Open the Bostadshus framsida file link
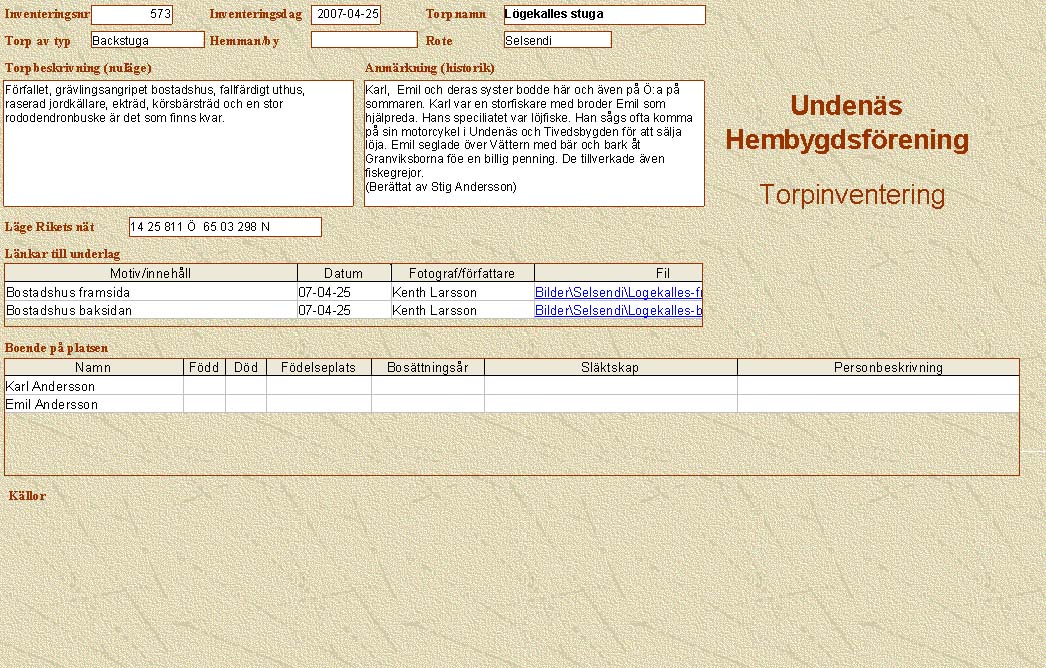The height and width of the screenshot is (668, 1046). pyautogui.click(x=618, y=293)
